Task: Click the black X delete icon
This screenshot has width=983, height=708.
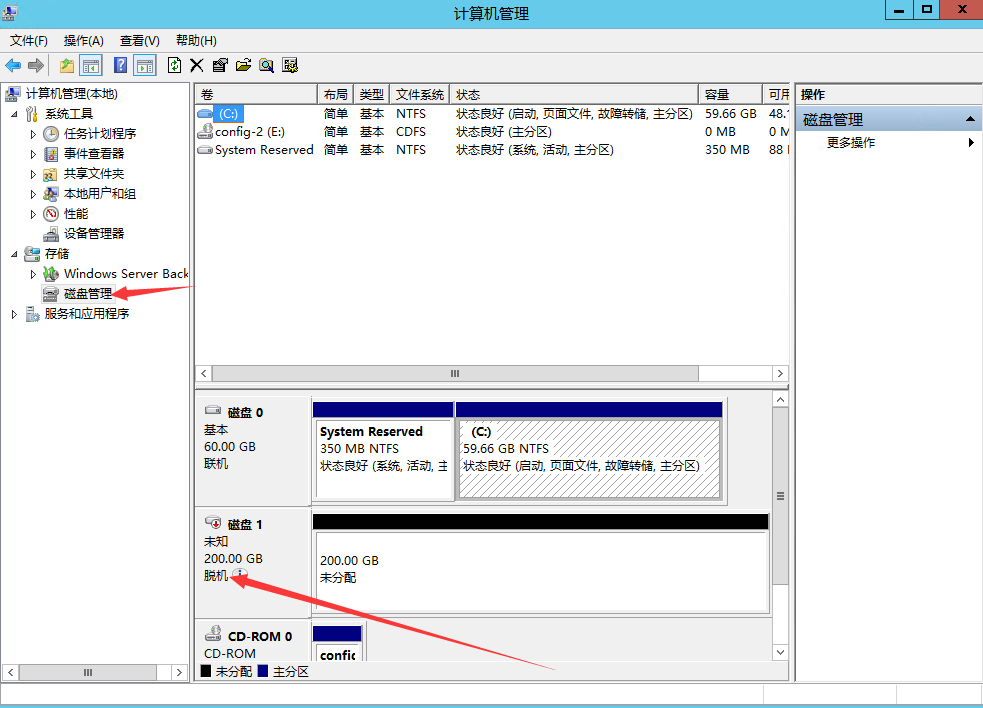Action: pos(197,65)
